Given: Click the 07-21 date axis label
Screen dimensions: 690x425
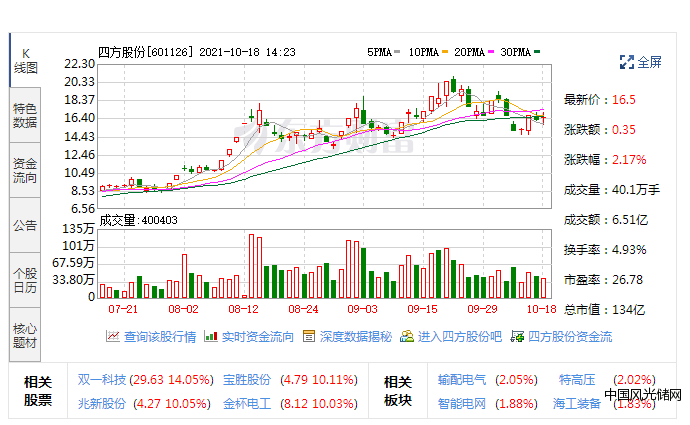Looking at the screenshot, I should (123, 309).
